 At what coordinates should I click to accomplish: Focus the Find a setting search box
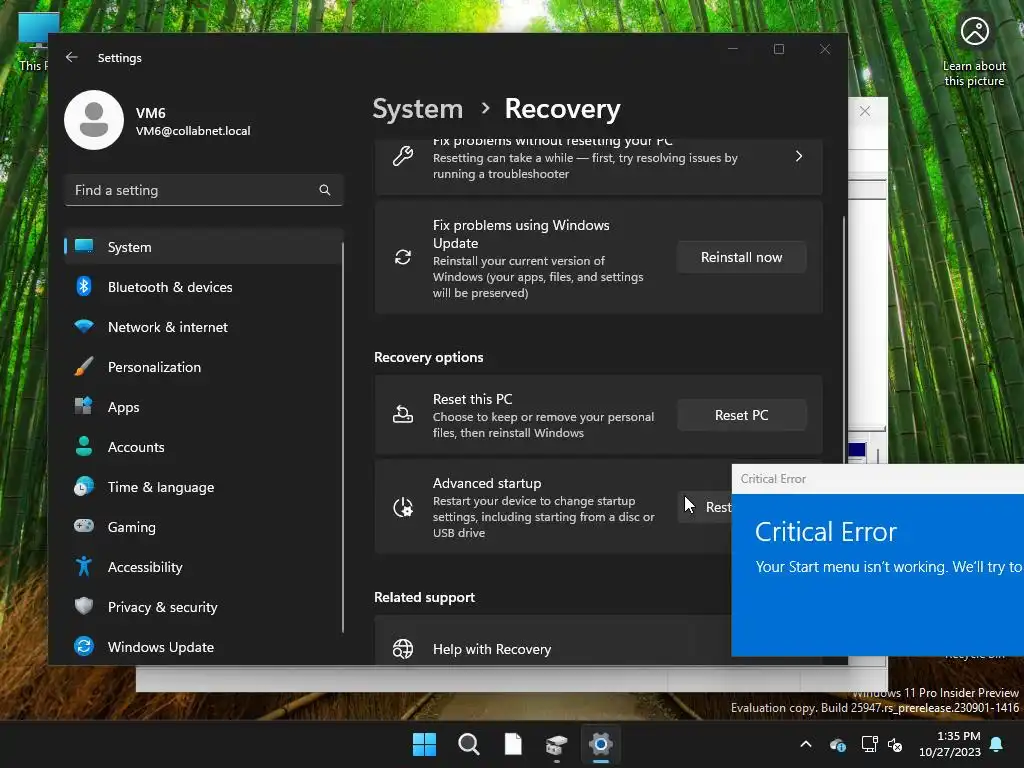tap(204, 190)
